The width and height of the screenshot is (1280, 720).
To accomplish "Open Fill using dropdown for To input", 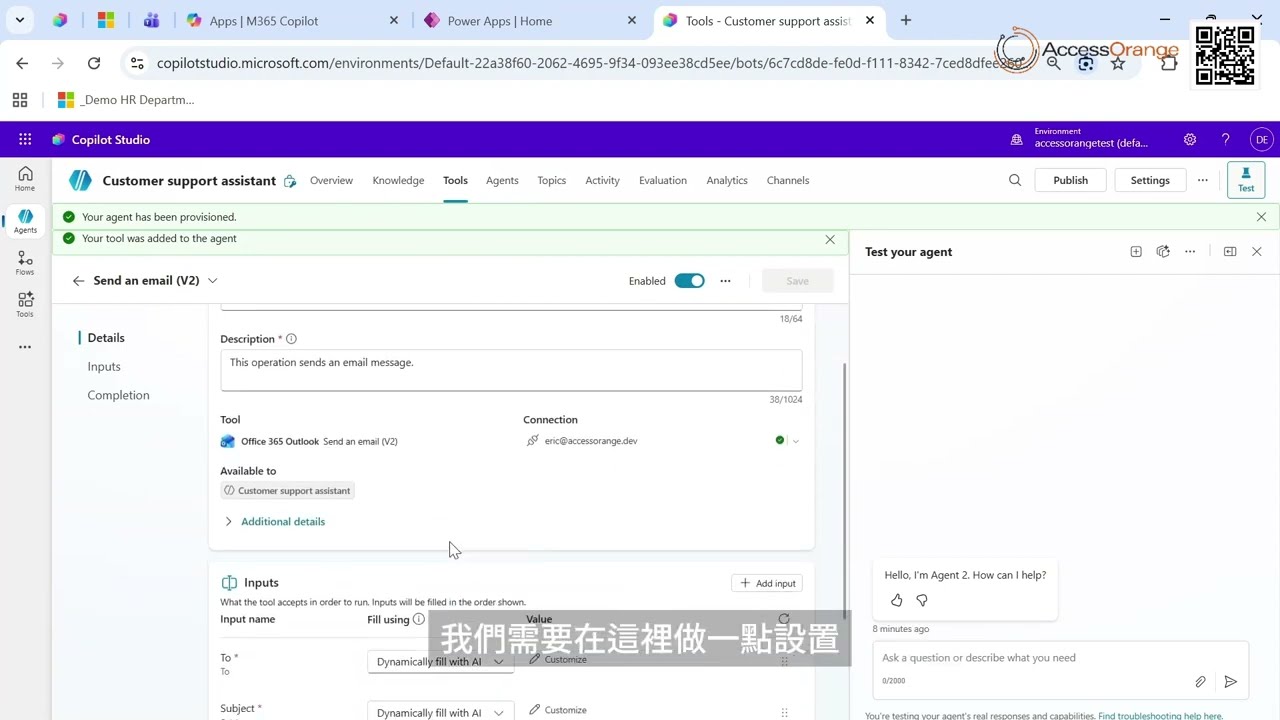I will (440, 662).
